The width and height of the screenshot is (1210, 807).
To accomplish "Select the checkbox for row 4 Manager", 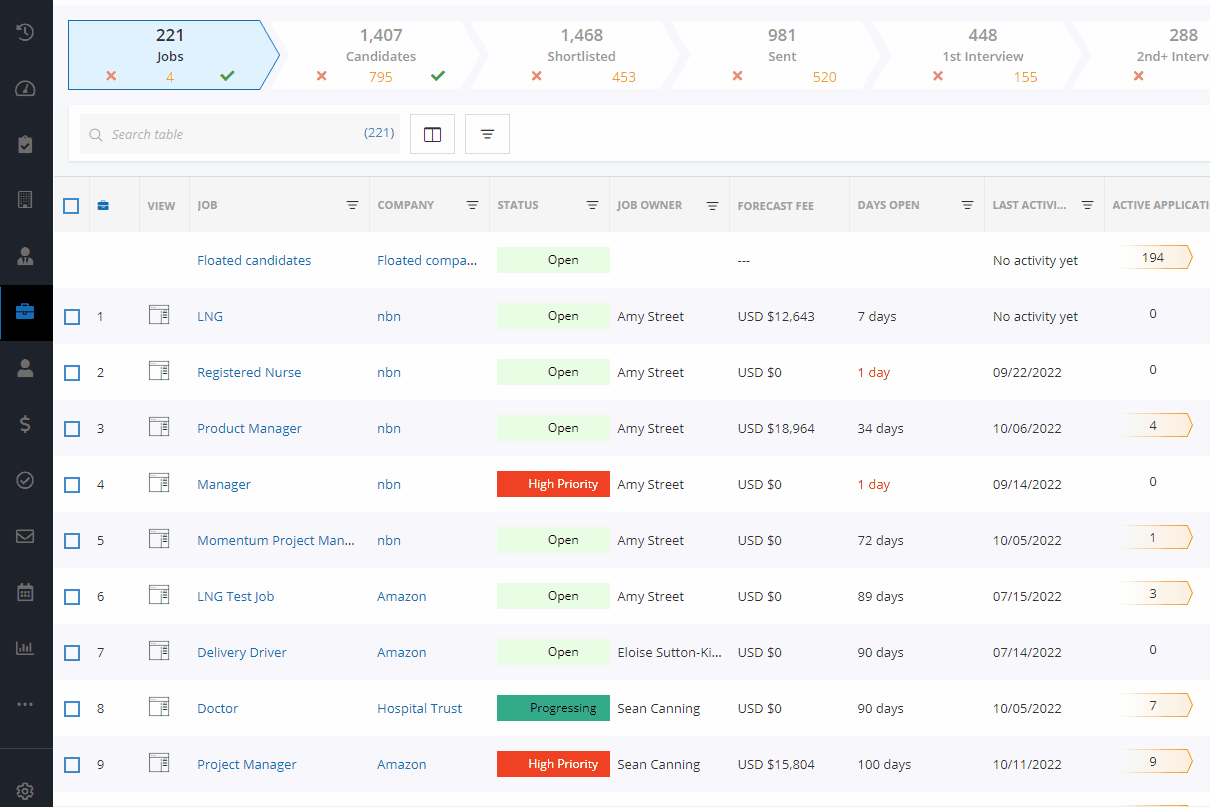I will pyautogui.click(x=71, y=485).
